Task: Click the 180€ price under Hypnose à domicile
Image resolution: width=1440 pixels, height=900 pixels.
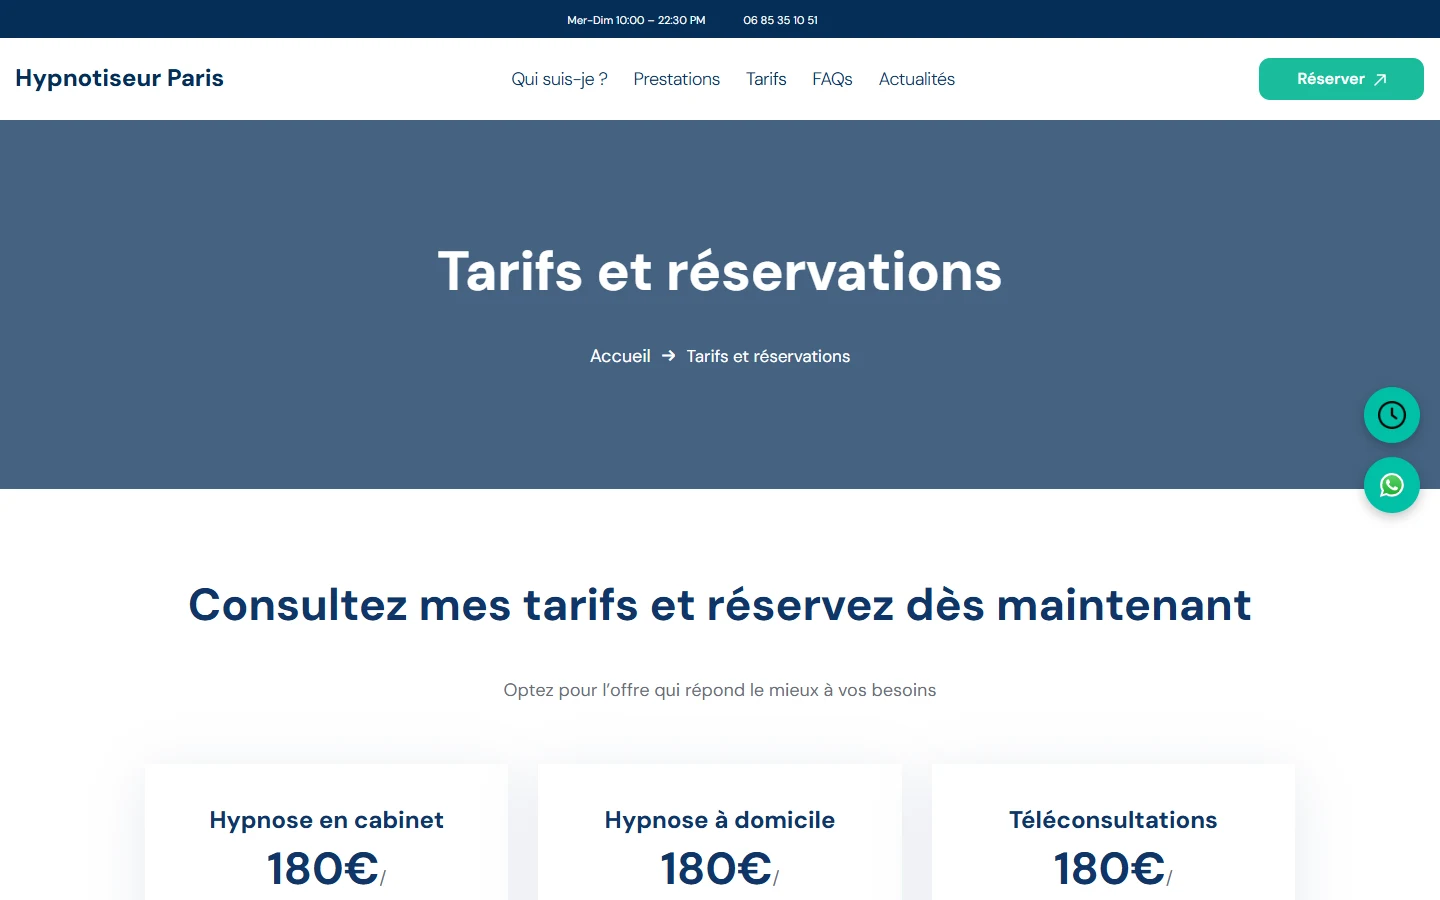Action: (716, 868)
